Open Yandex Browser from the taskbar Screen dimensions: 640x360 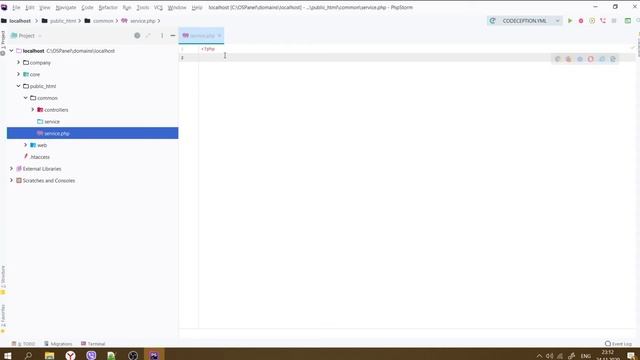tap(70, 356)
